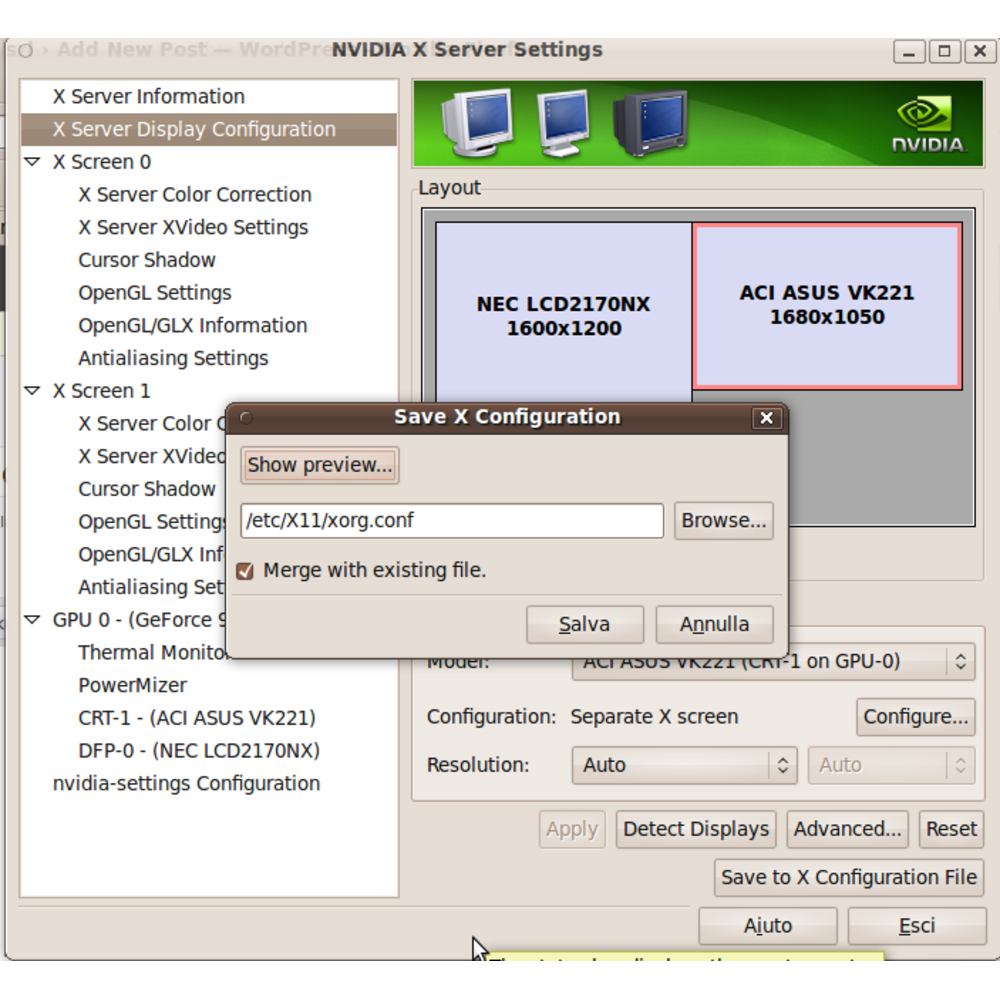
Task: Open the Resolution Auto dropdown
Action: [684, 765]
